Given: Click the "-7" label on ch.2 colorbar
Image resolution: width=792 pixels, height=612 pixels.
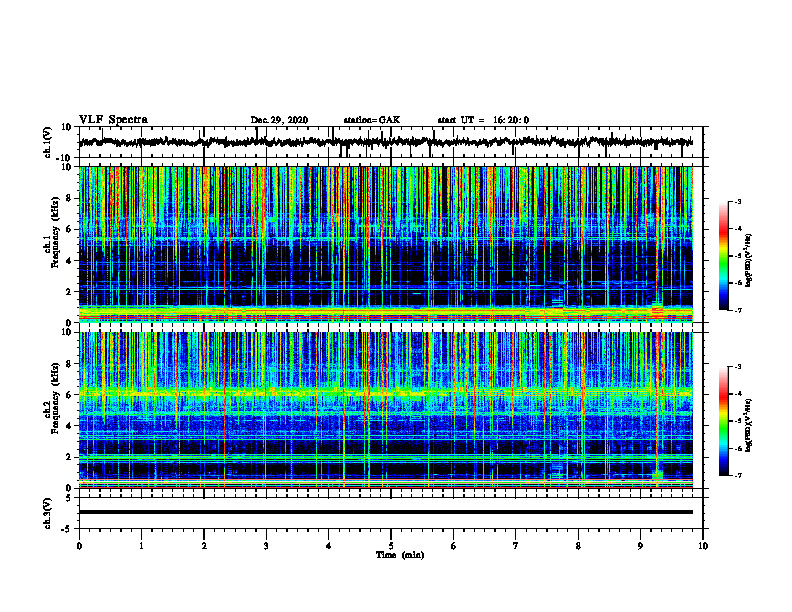Looking at the screenshot, I should 737,475.
